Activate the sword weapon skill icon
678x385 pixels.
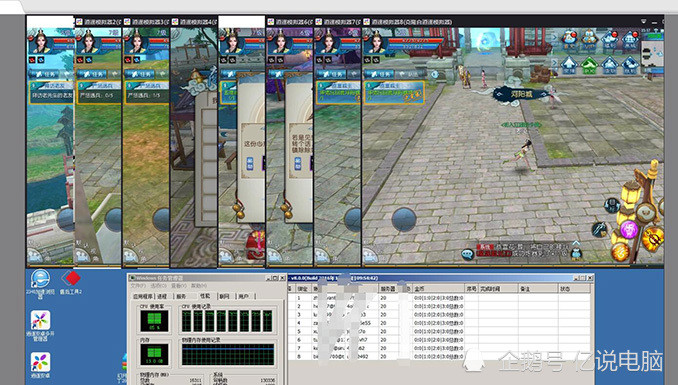click(x=599, y=229)
